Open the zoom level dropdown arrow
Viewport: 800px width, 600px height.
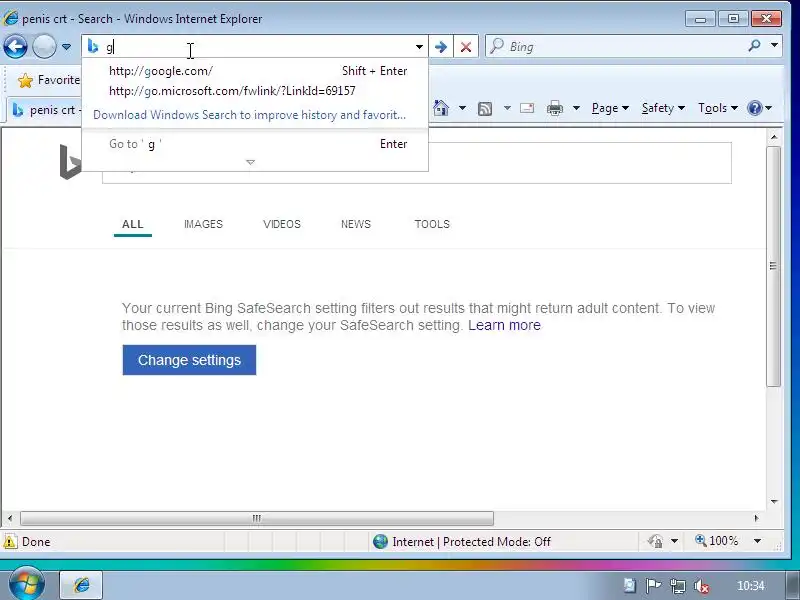[758, 541]
